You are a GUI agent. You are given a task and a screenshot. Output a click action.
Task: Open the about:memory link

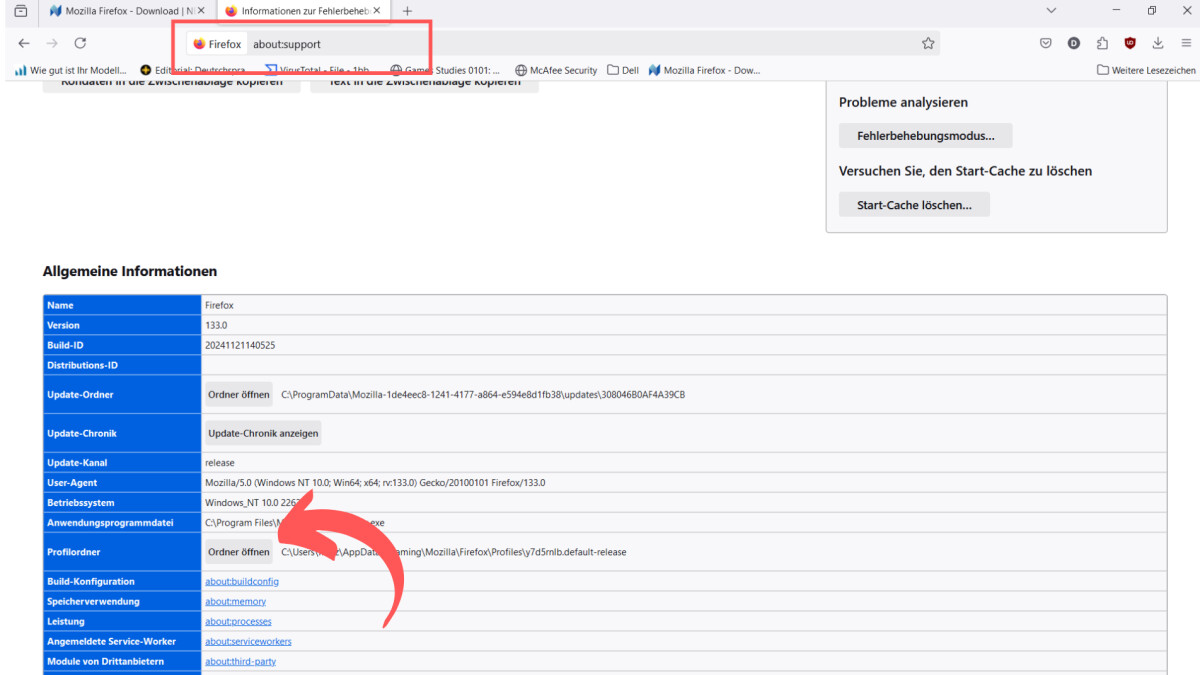(x=236, y=601)
